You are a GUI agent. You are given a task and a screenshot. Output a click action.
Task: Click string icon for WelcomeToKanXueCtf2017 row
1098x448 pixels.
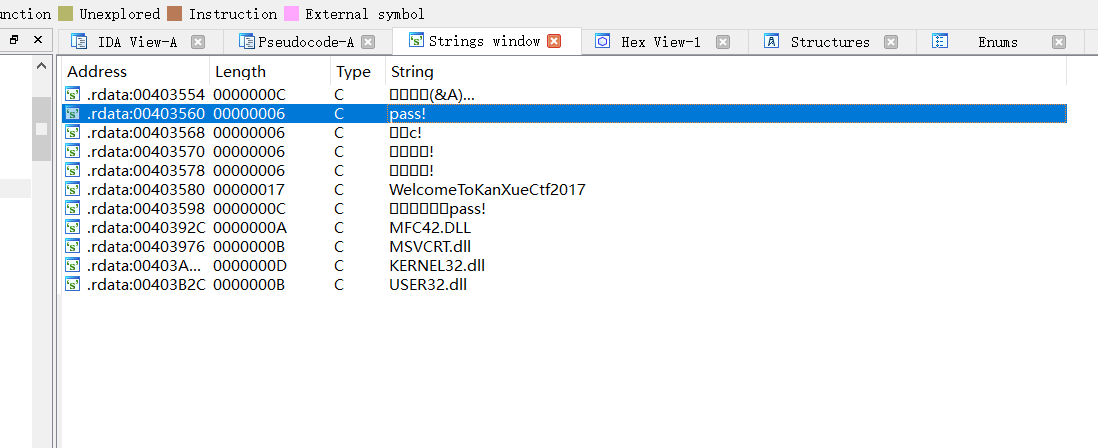tap(73, 189)
